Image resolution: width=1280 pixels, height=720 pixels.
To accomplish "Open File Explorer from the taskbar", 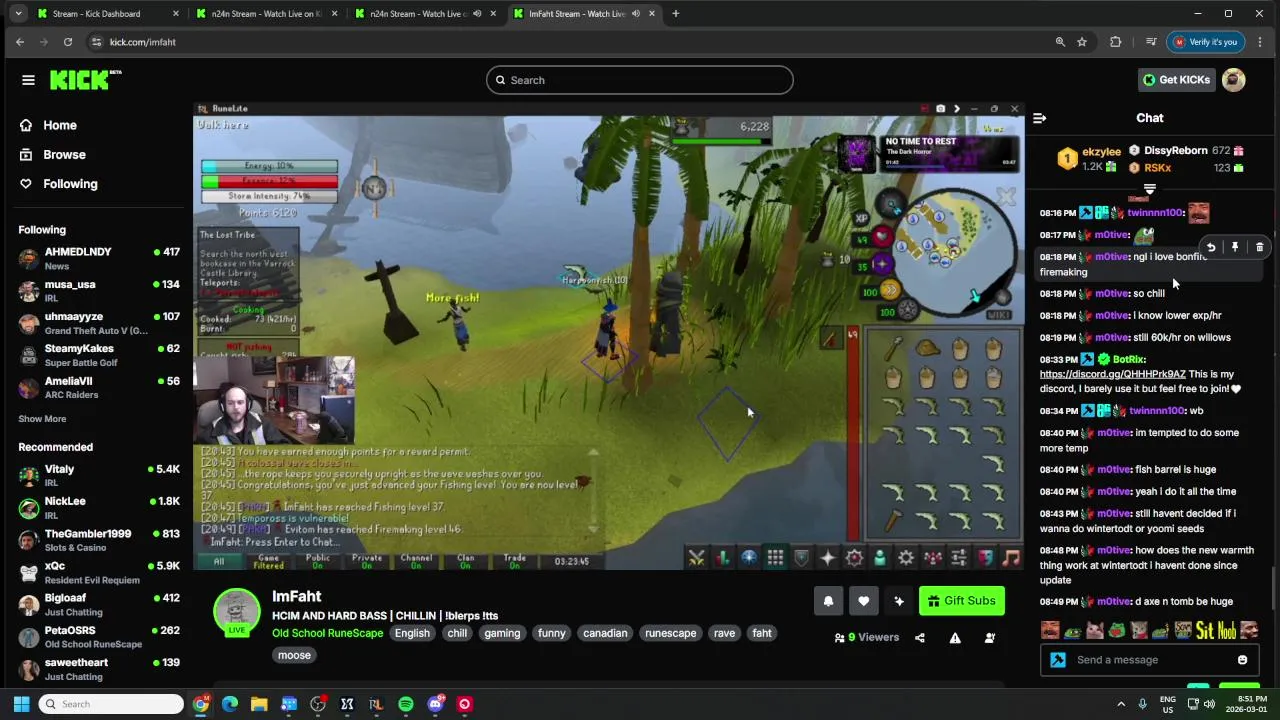I will coord(259,704).
